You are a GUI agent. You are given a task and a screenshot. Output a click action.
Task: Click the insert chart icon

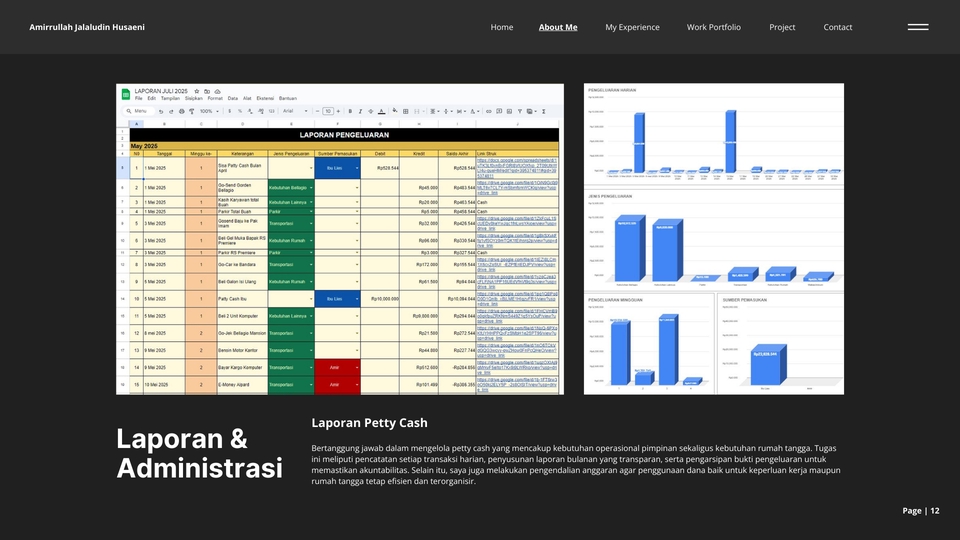[x=509, y=111]
